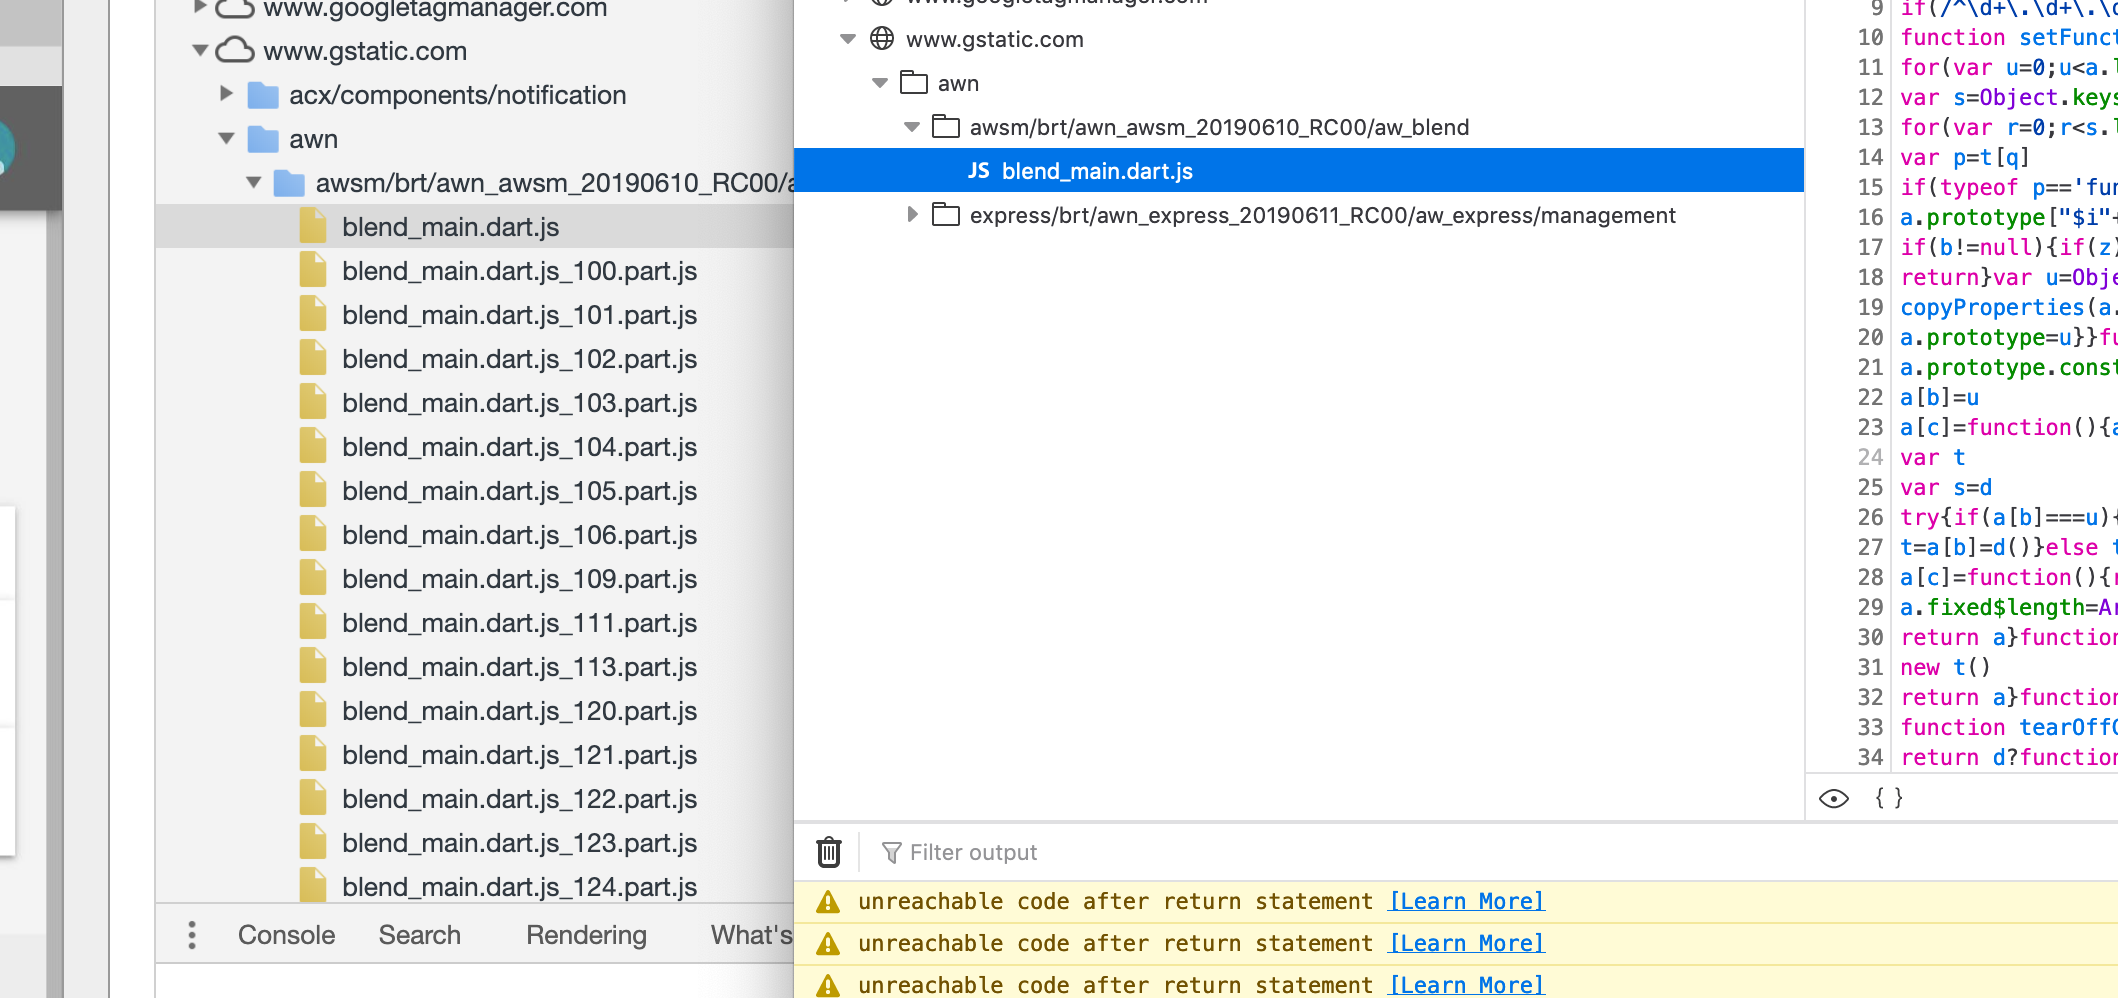Switch to the Rendering tab
Image resolution: width=2118 pixels, height=998 pixels.
click(x=585, y=934)
